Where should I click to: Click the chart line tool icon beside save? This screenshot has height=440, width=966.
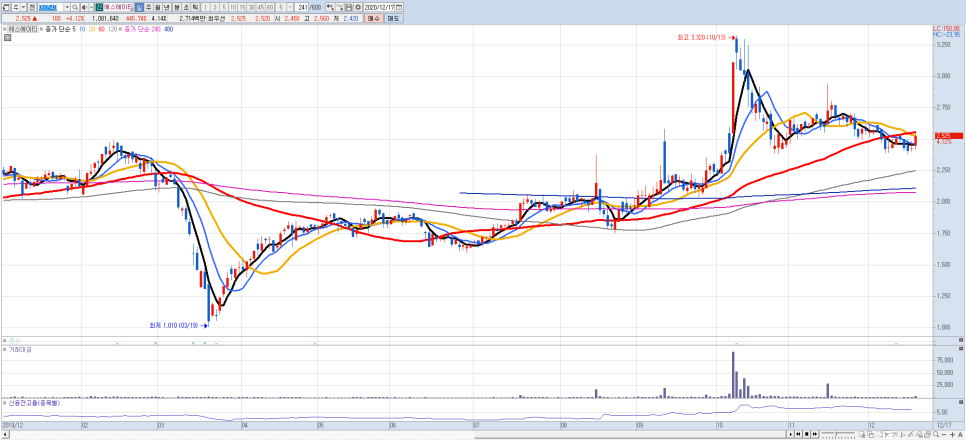point(339,7)
